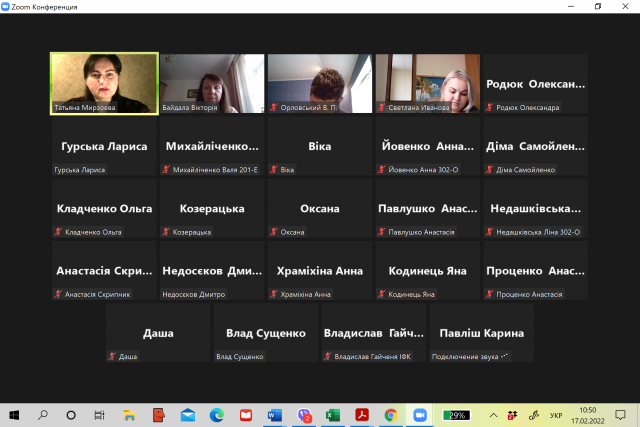This screenshot has height=427, width=640.
Task: Open the Windows Start menu
Action: (x=14, y=416)
